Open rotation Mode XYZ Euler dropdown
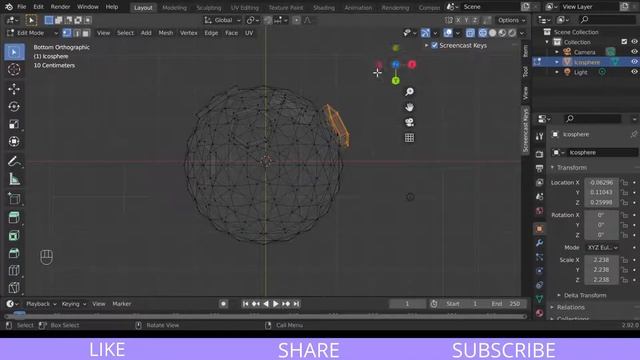Screen dimensions: 640x360 [602, 247]
